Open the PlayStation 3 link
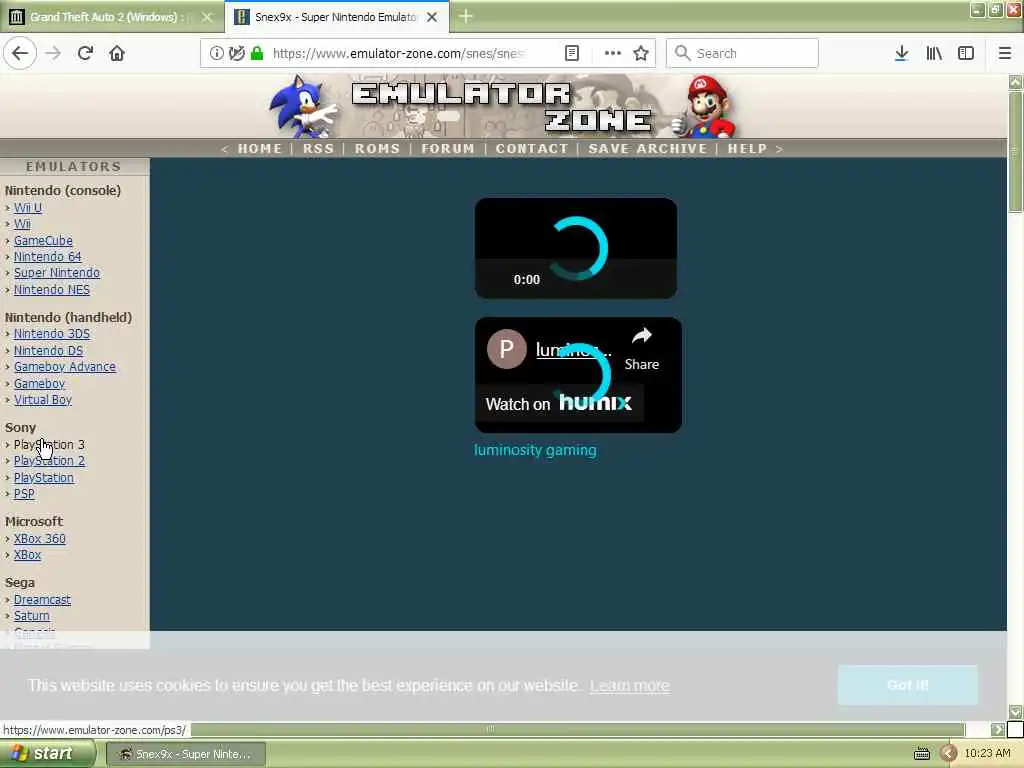 coord(49,444)
